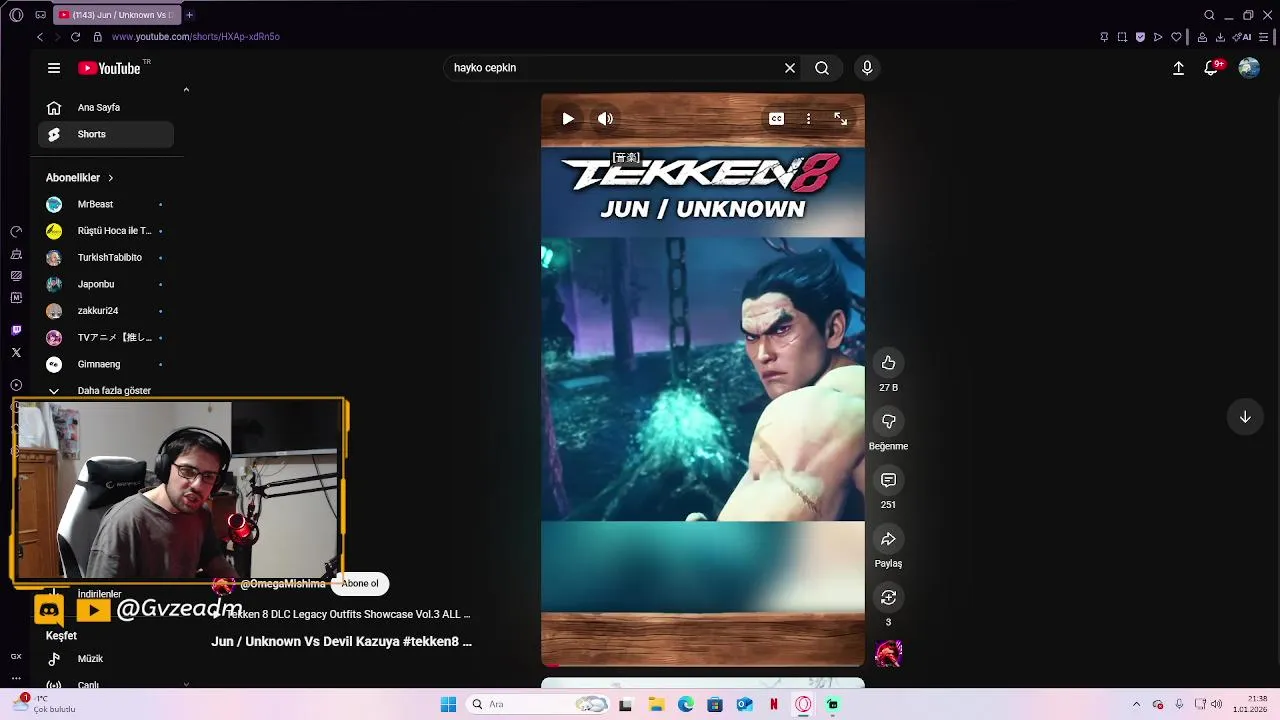Open the browser AI assistant button
The height and width of the screenshot is (720, 1280).
[x=1242, y=37]
